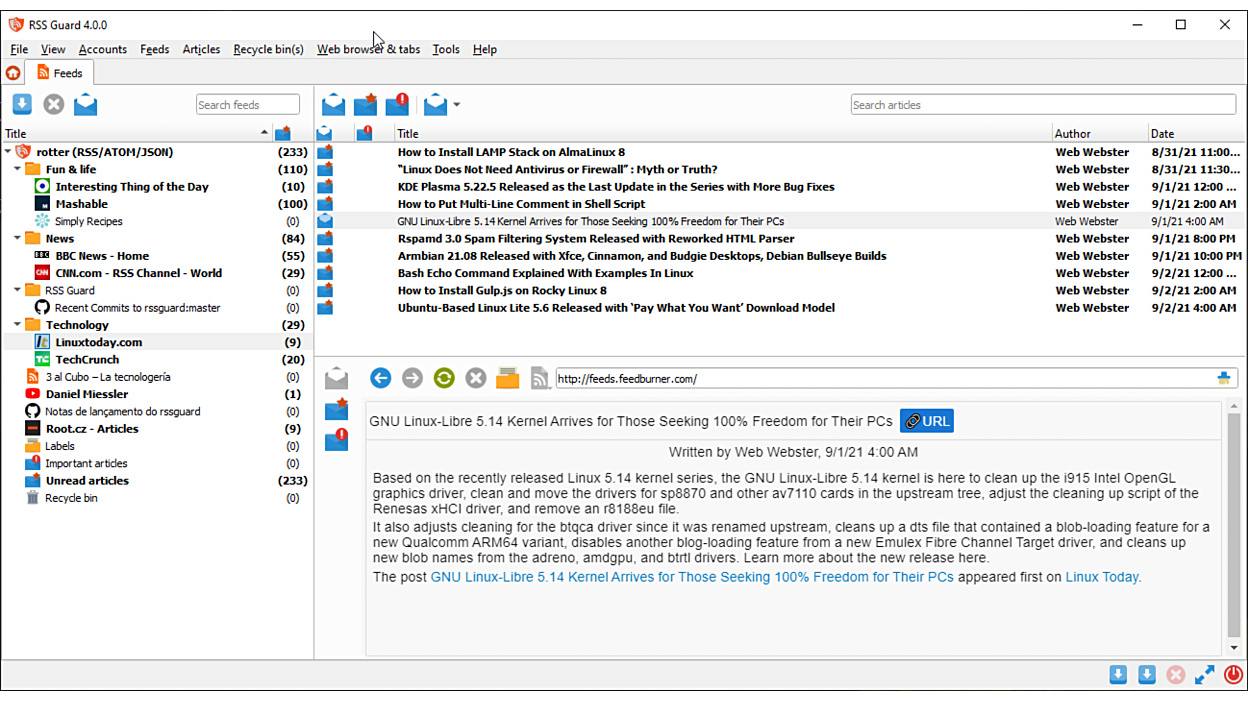Toggle read state of LAMP Stack article
The image size is (1248, 702).
tap(325, 153)
